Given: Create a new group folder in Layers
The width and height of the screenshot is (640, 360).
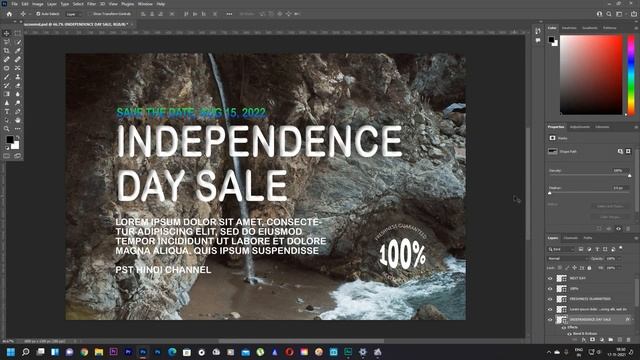Looking at the screenshot, I should (611, 340).
